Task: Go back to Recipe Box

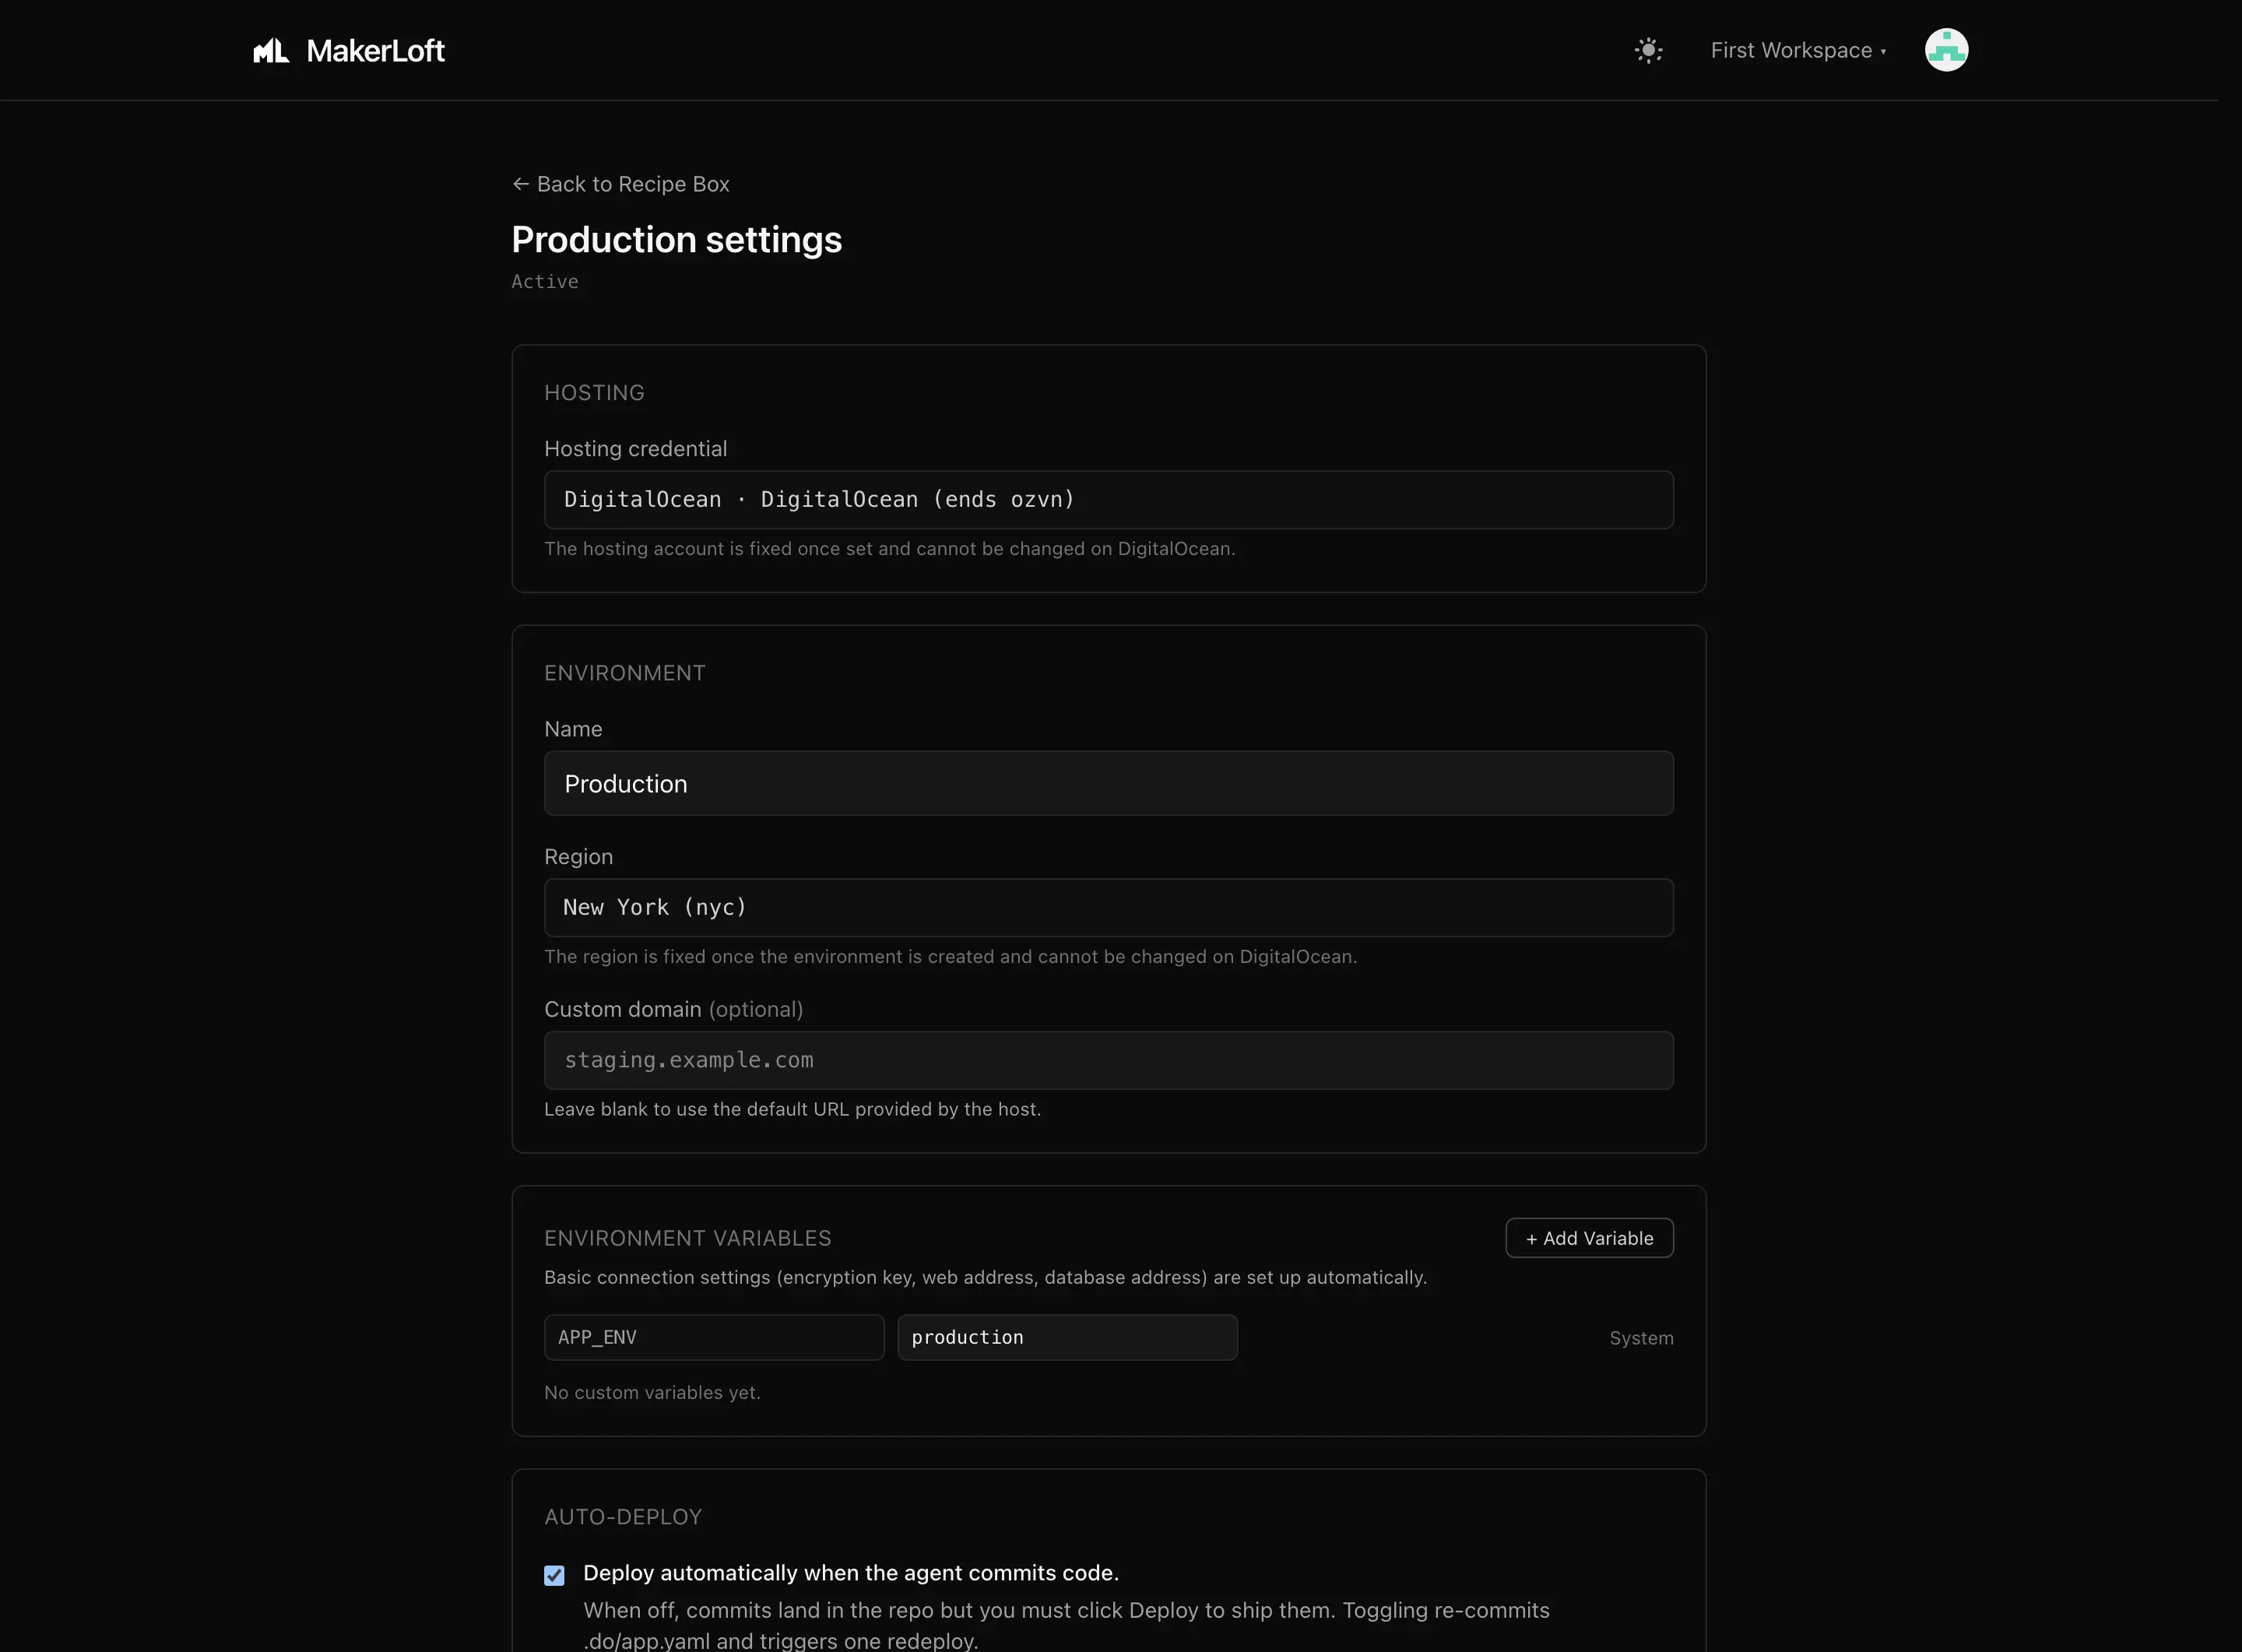Action: pos(621,184)
